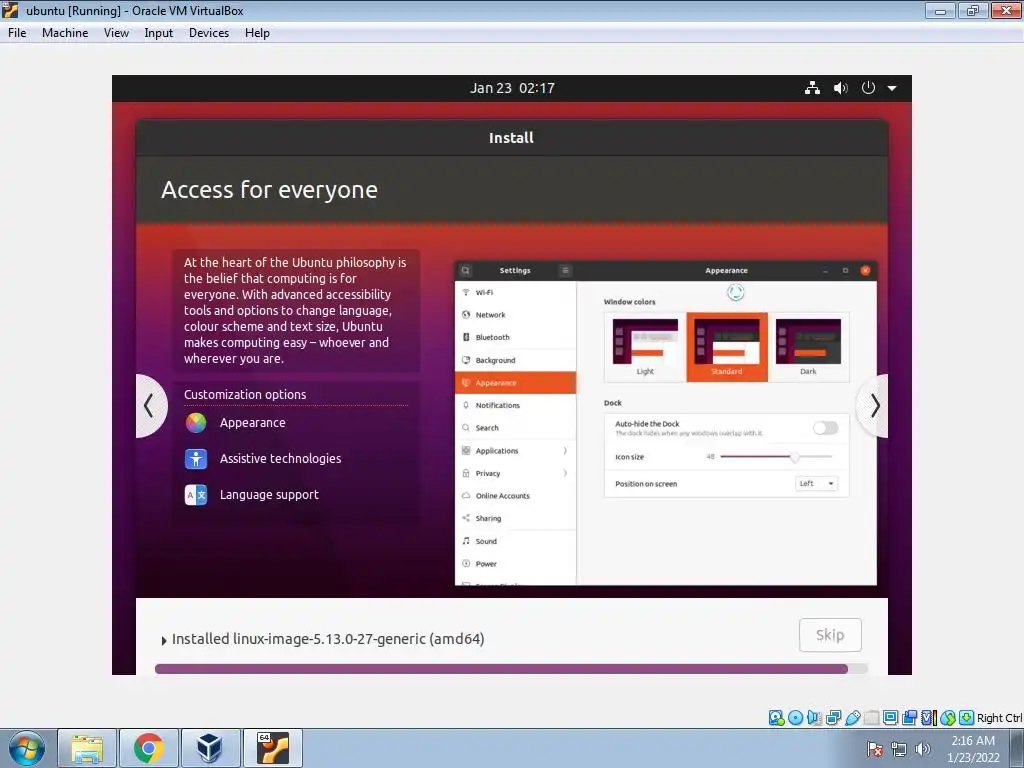This screenshot has height=768, width=1024.
Task: Select the Light window color thumbnail
Action: [x=645, y=347]
